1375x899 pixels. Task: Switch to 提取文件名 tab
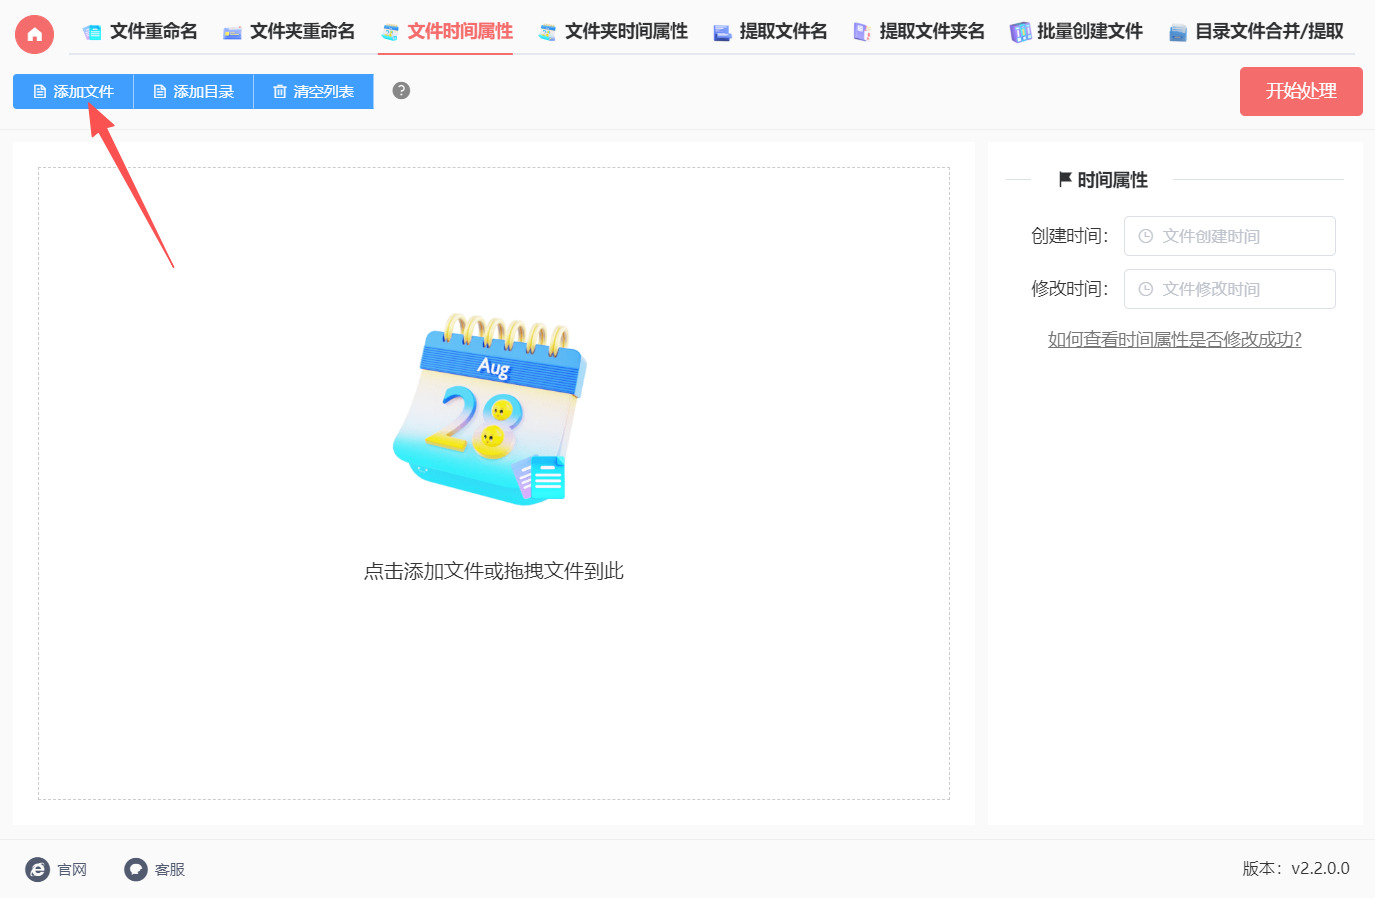(x=770, y=32)
